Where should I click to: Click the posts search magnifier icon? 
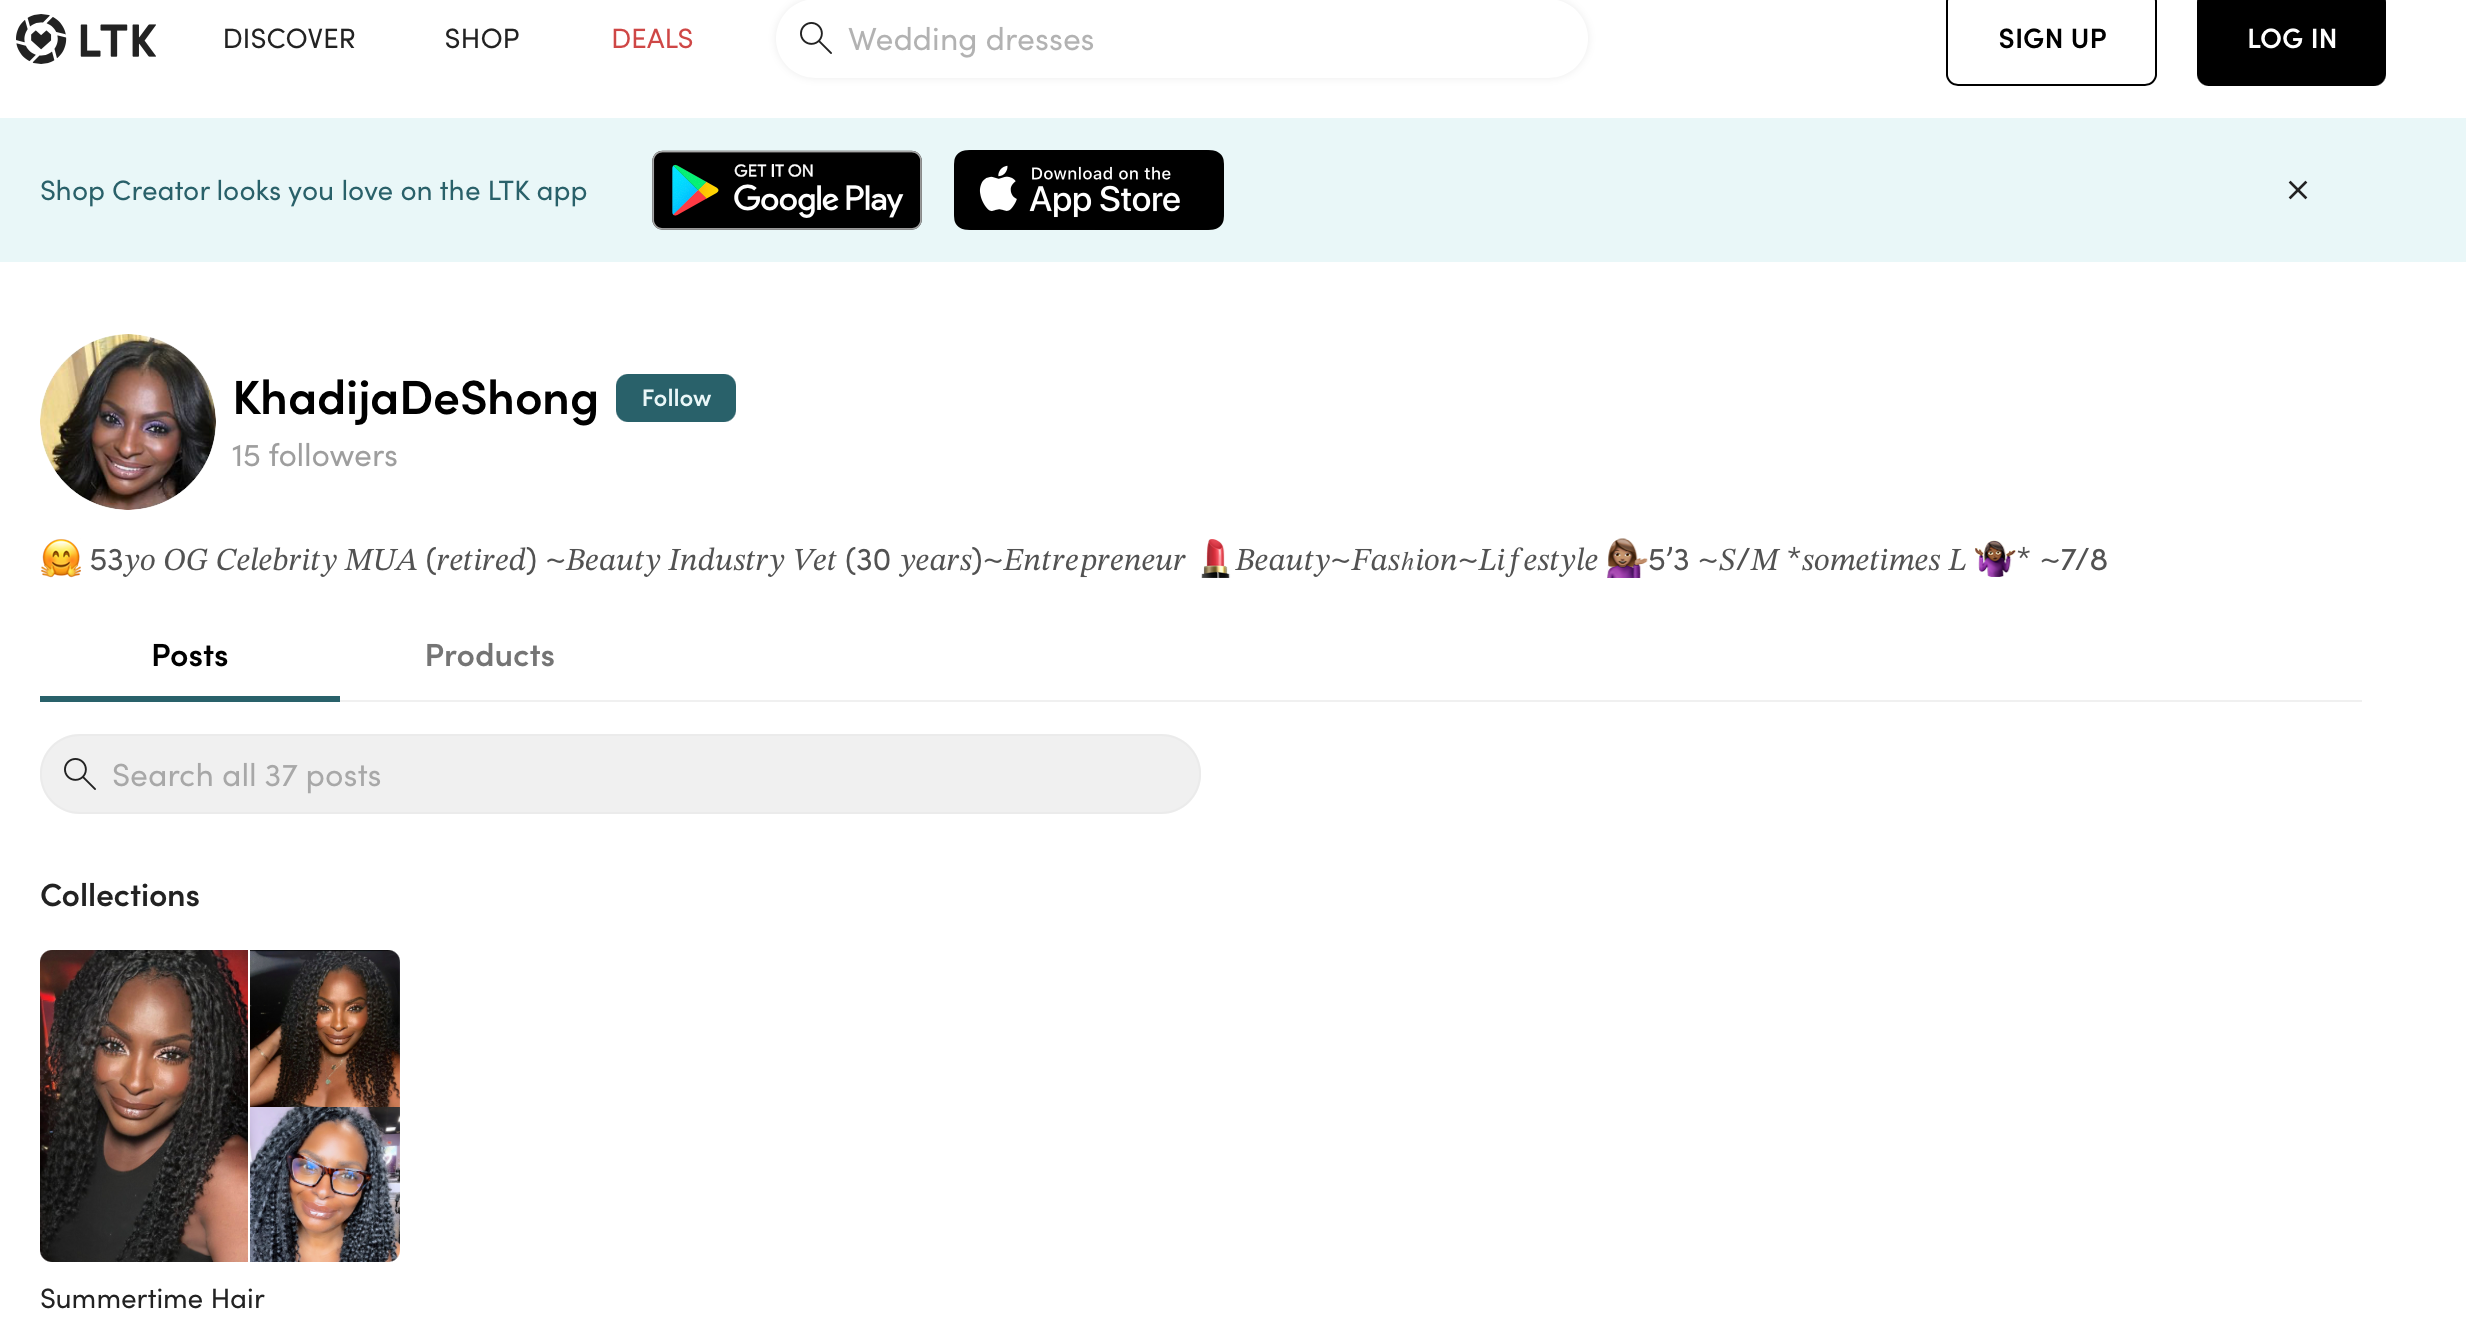coord(79,774)
